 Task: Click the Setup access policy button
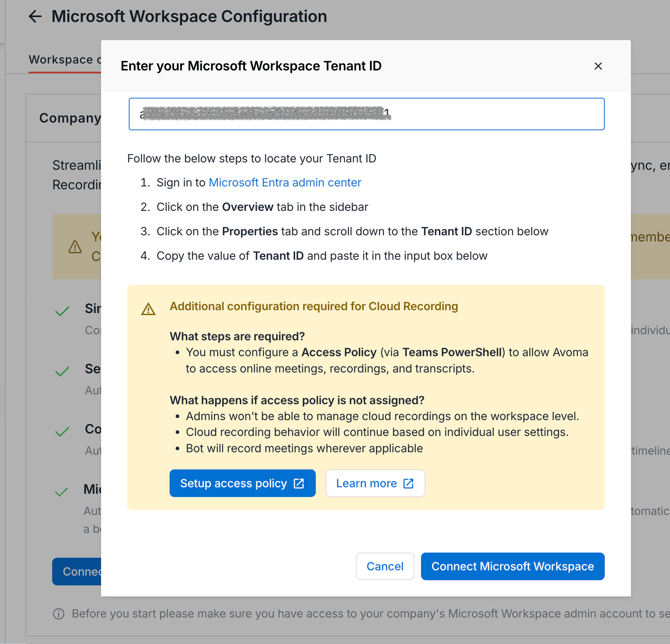[x=242, y=483]
